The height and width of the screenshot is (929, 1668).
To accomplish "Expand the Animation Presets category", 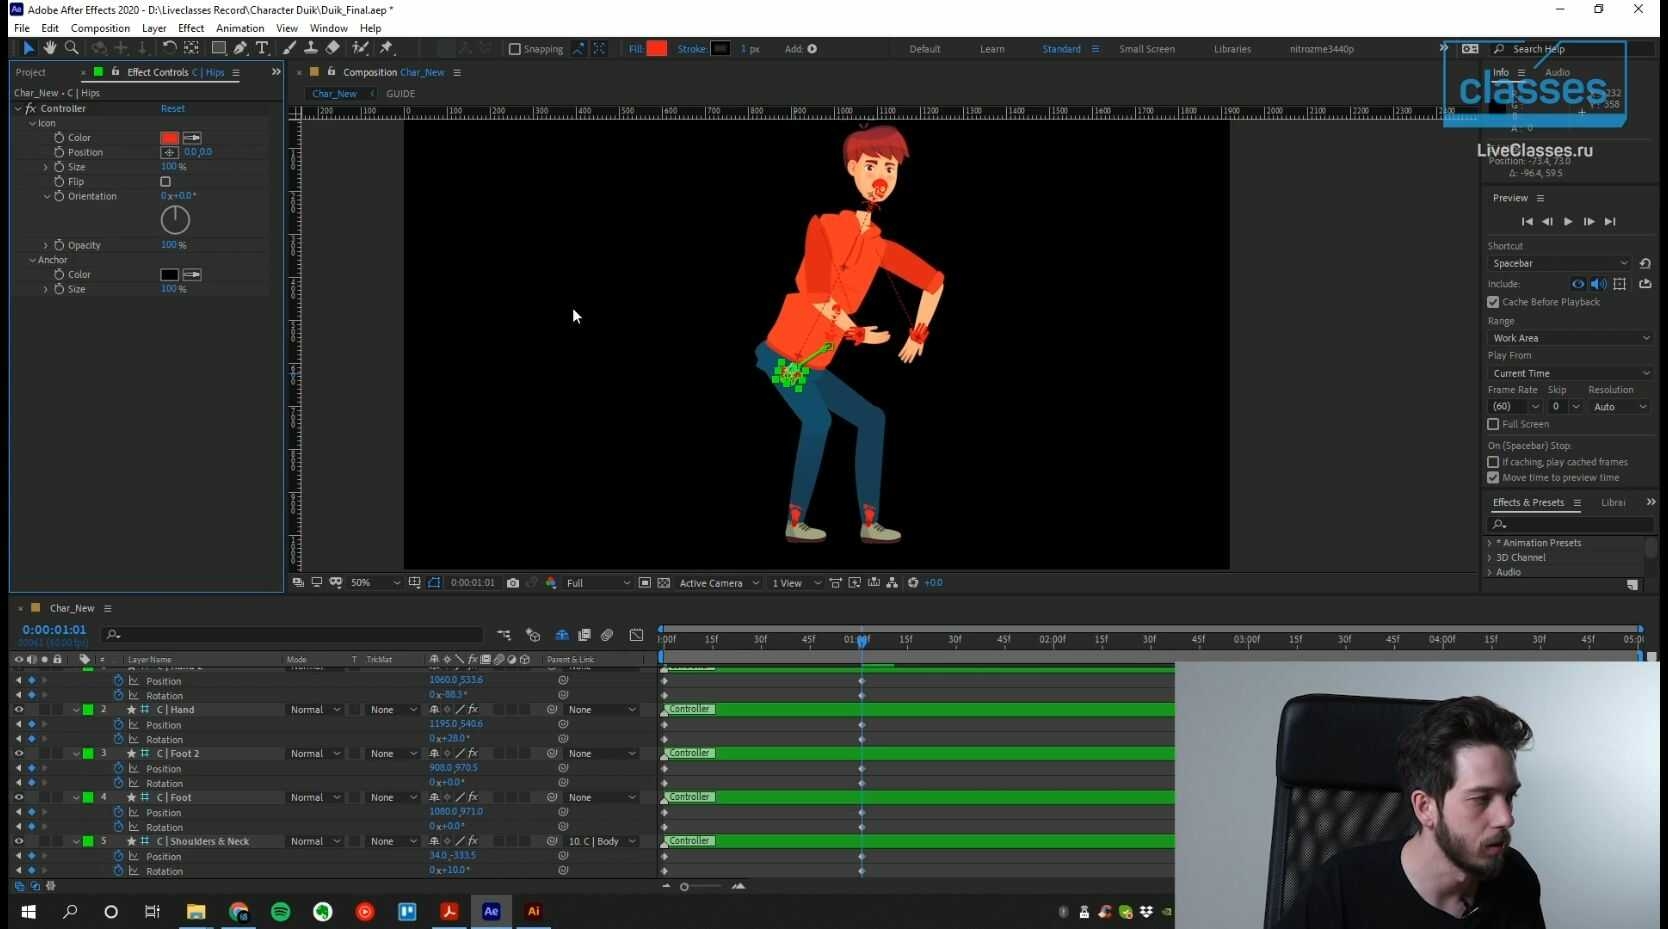I will click(x=1490, y=543).
